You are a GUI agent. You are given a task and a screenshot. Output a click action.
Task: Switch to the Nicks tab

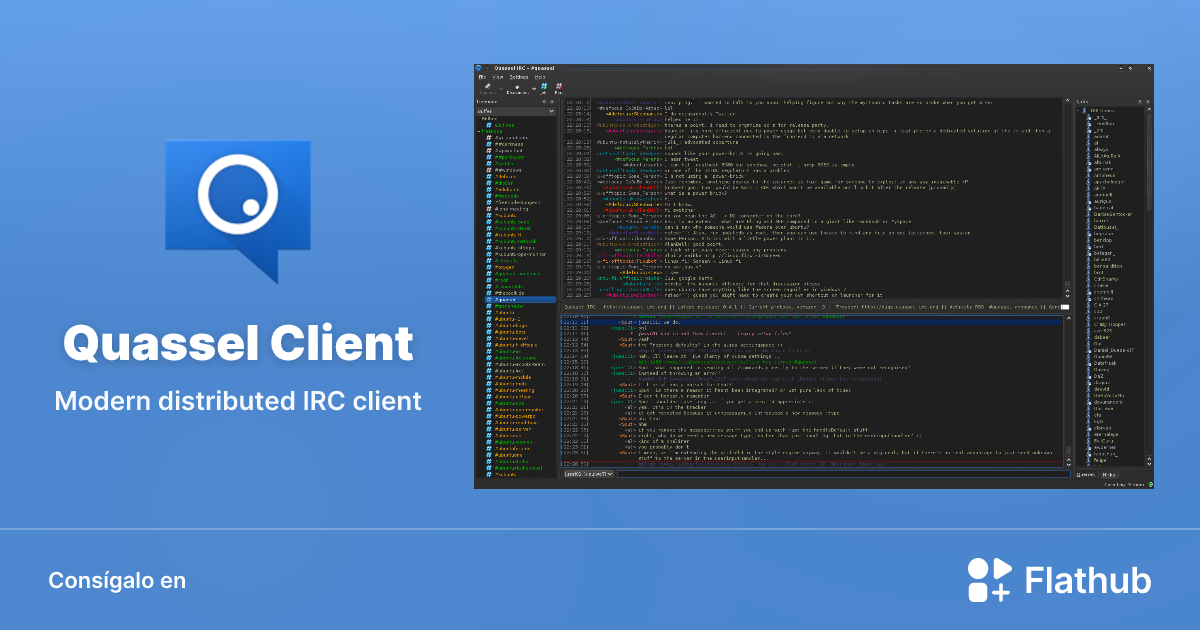tap(1109, 475)
